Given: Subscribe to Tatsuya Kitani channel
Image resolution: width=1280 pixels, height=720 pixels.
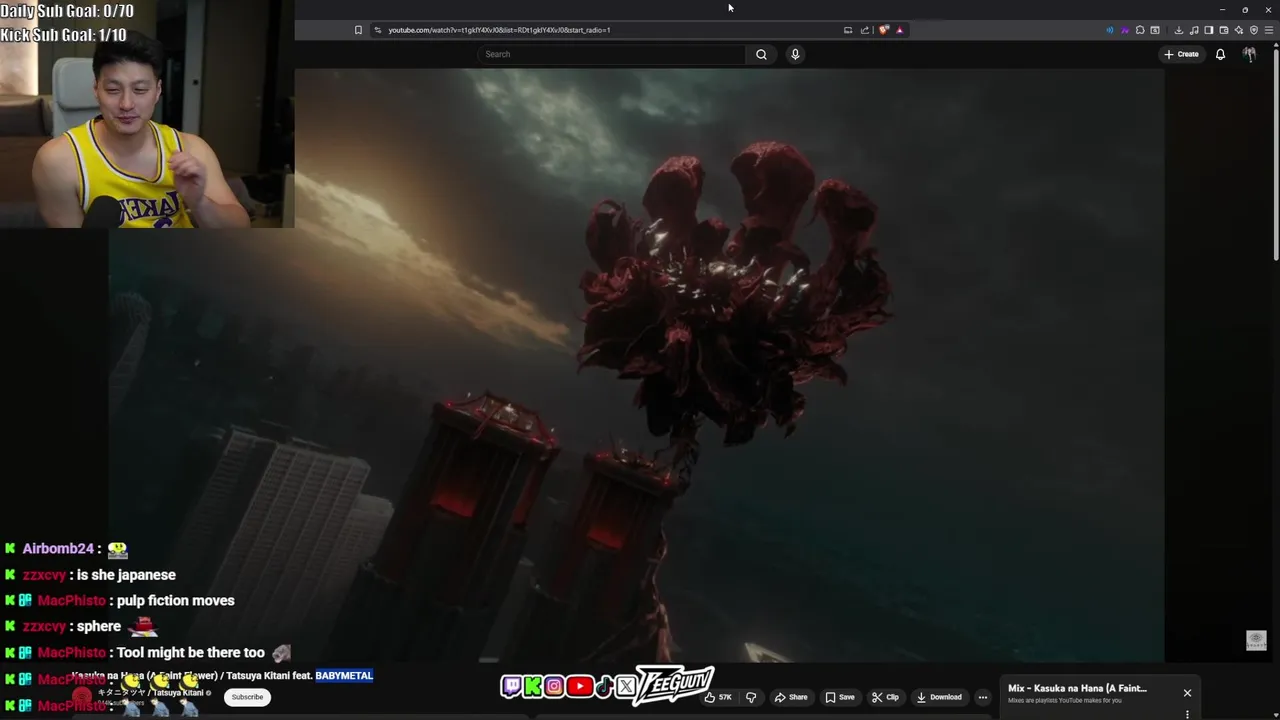Looking at the screenshot, I should pyautogui.click(x=247, y=697).
